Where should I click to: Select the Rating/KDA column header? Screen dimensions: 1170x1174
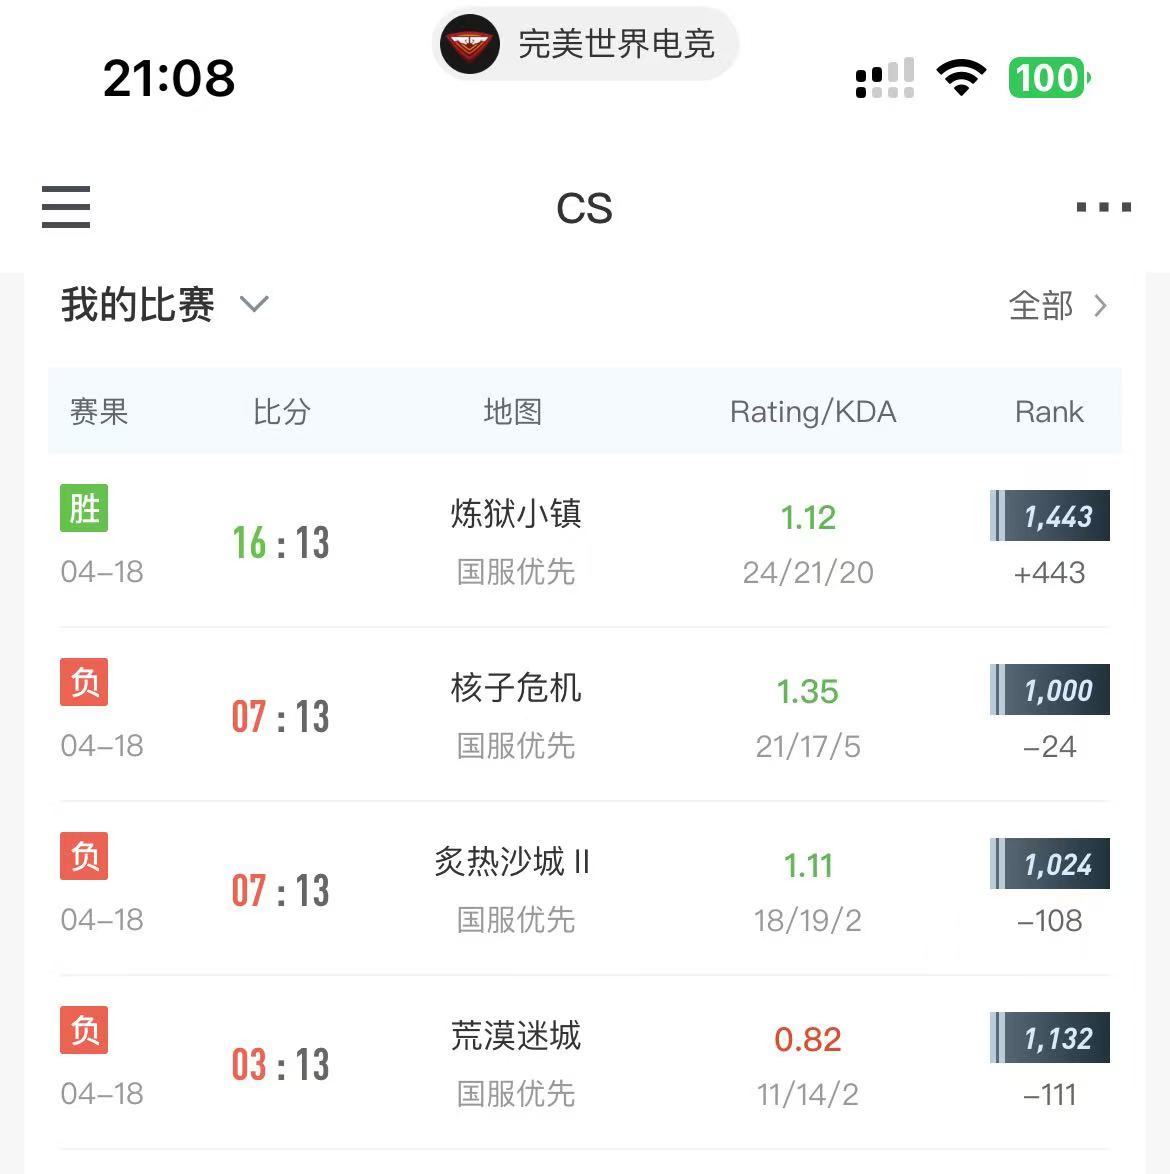pos(812,412)
